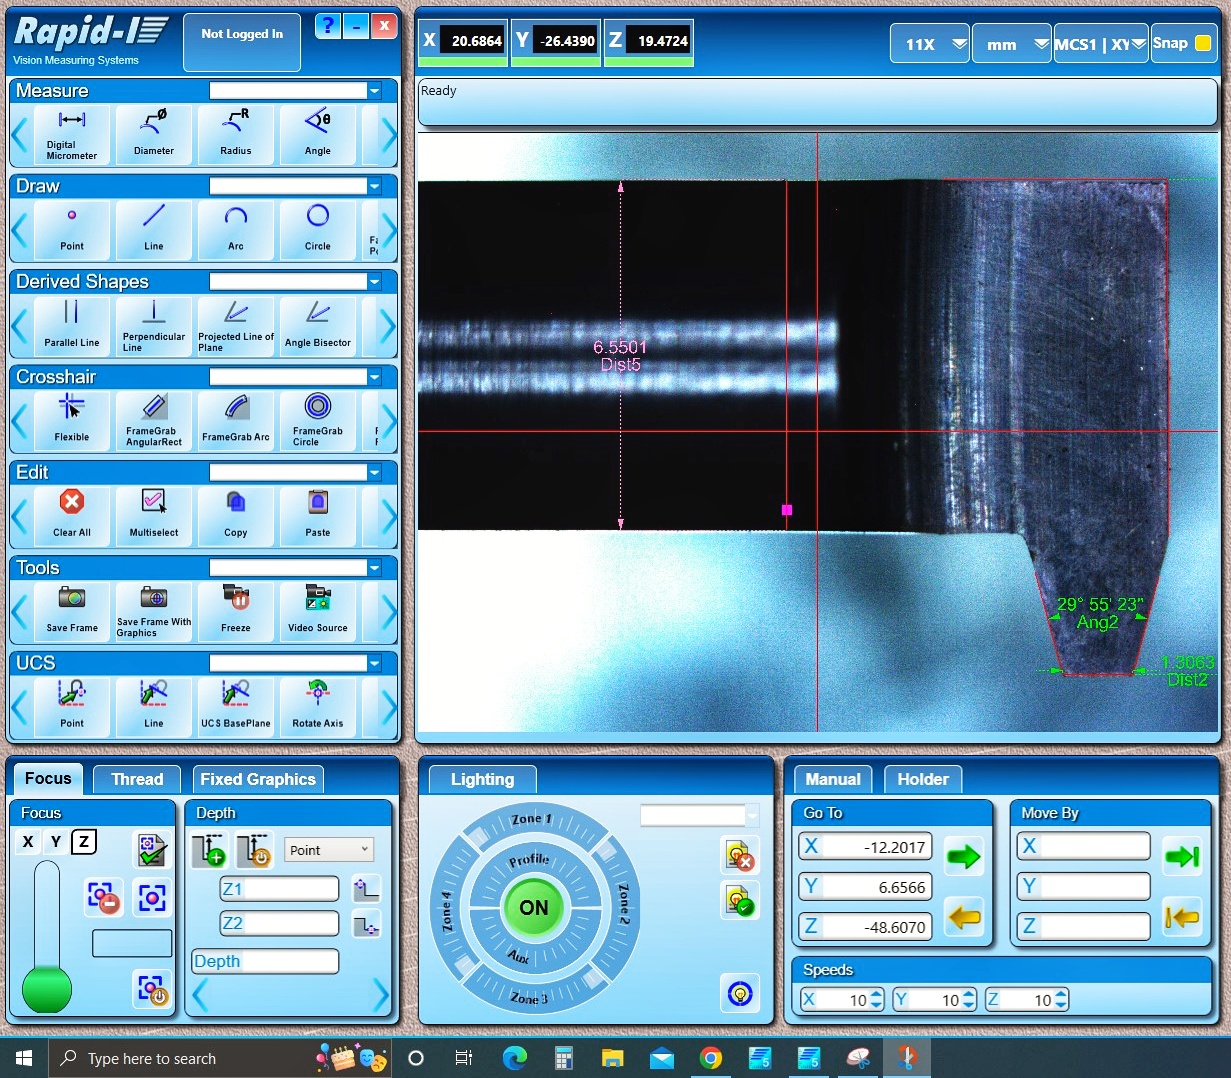1231x1078 pixels.
Task: Select the Z focus axis button
Action: click(85, 842)
